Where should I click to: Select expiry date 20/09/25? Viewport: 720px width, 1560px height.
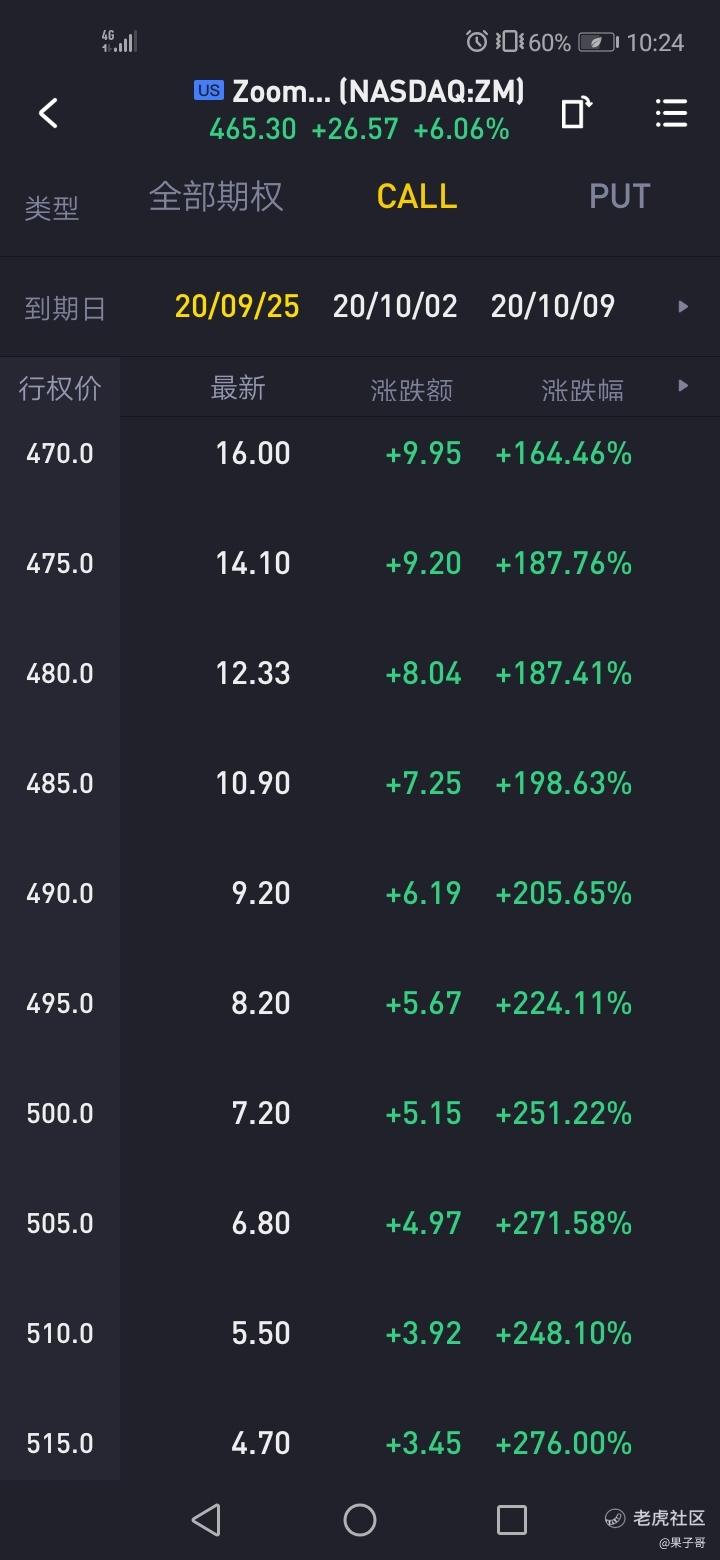tap(237, 307)
